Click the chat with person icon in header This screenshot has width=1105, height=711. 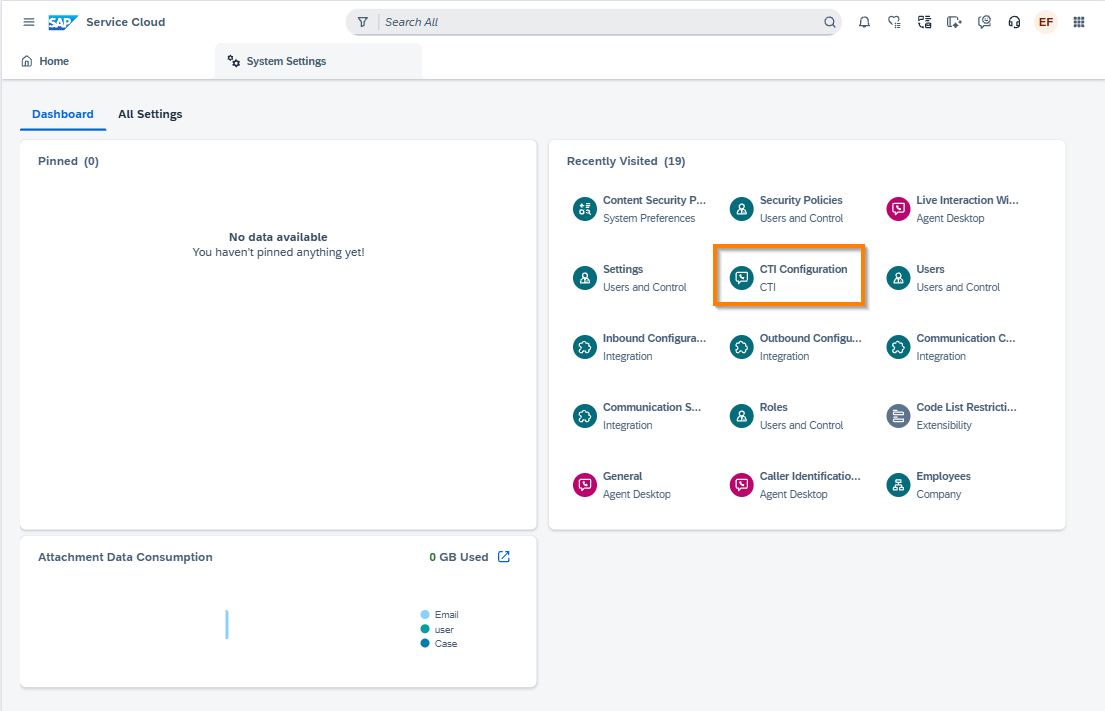click(984, 22)
